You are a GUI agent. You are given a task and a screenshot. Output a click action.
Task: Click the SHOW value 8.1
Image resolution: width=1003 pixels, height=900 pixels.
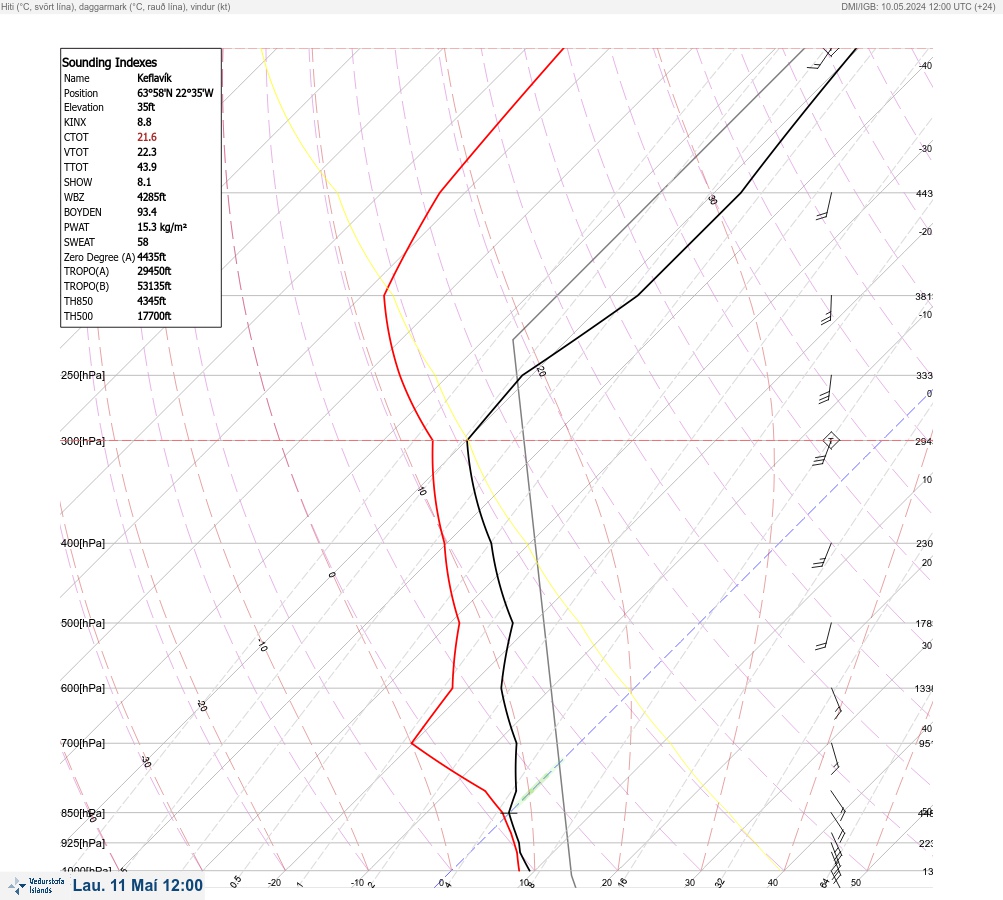144,182
